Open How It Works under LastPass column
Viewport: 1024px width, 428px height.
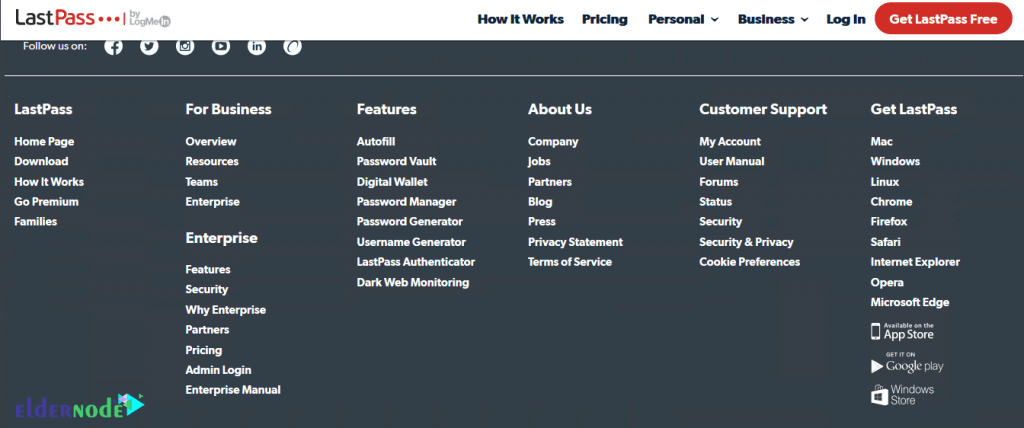(x=49, y=182)
